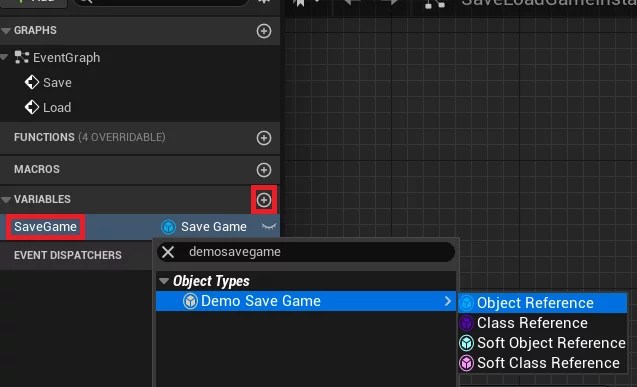Click the Demo Save Game class icon

(190, 301)
